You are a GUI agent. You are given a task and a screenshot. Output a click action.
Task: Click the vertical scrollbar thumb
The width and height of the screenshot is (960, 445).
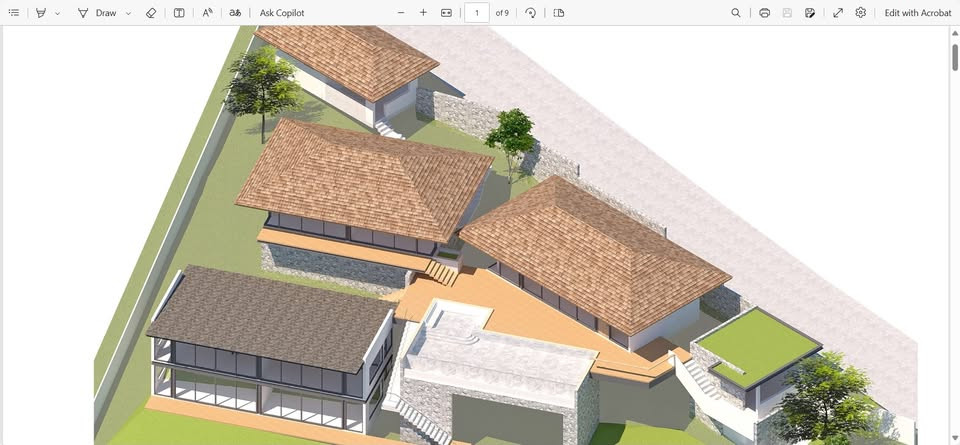click(955, 57)
